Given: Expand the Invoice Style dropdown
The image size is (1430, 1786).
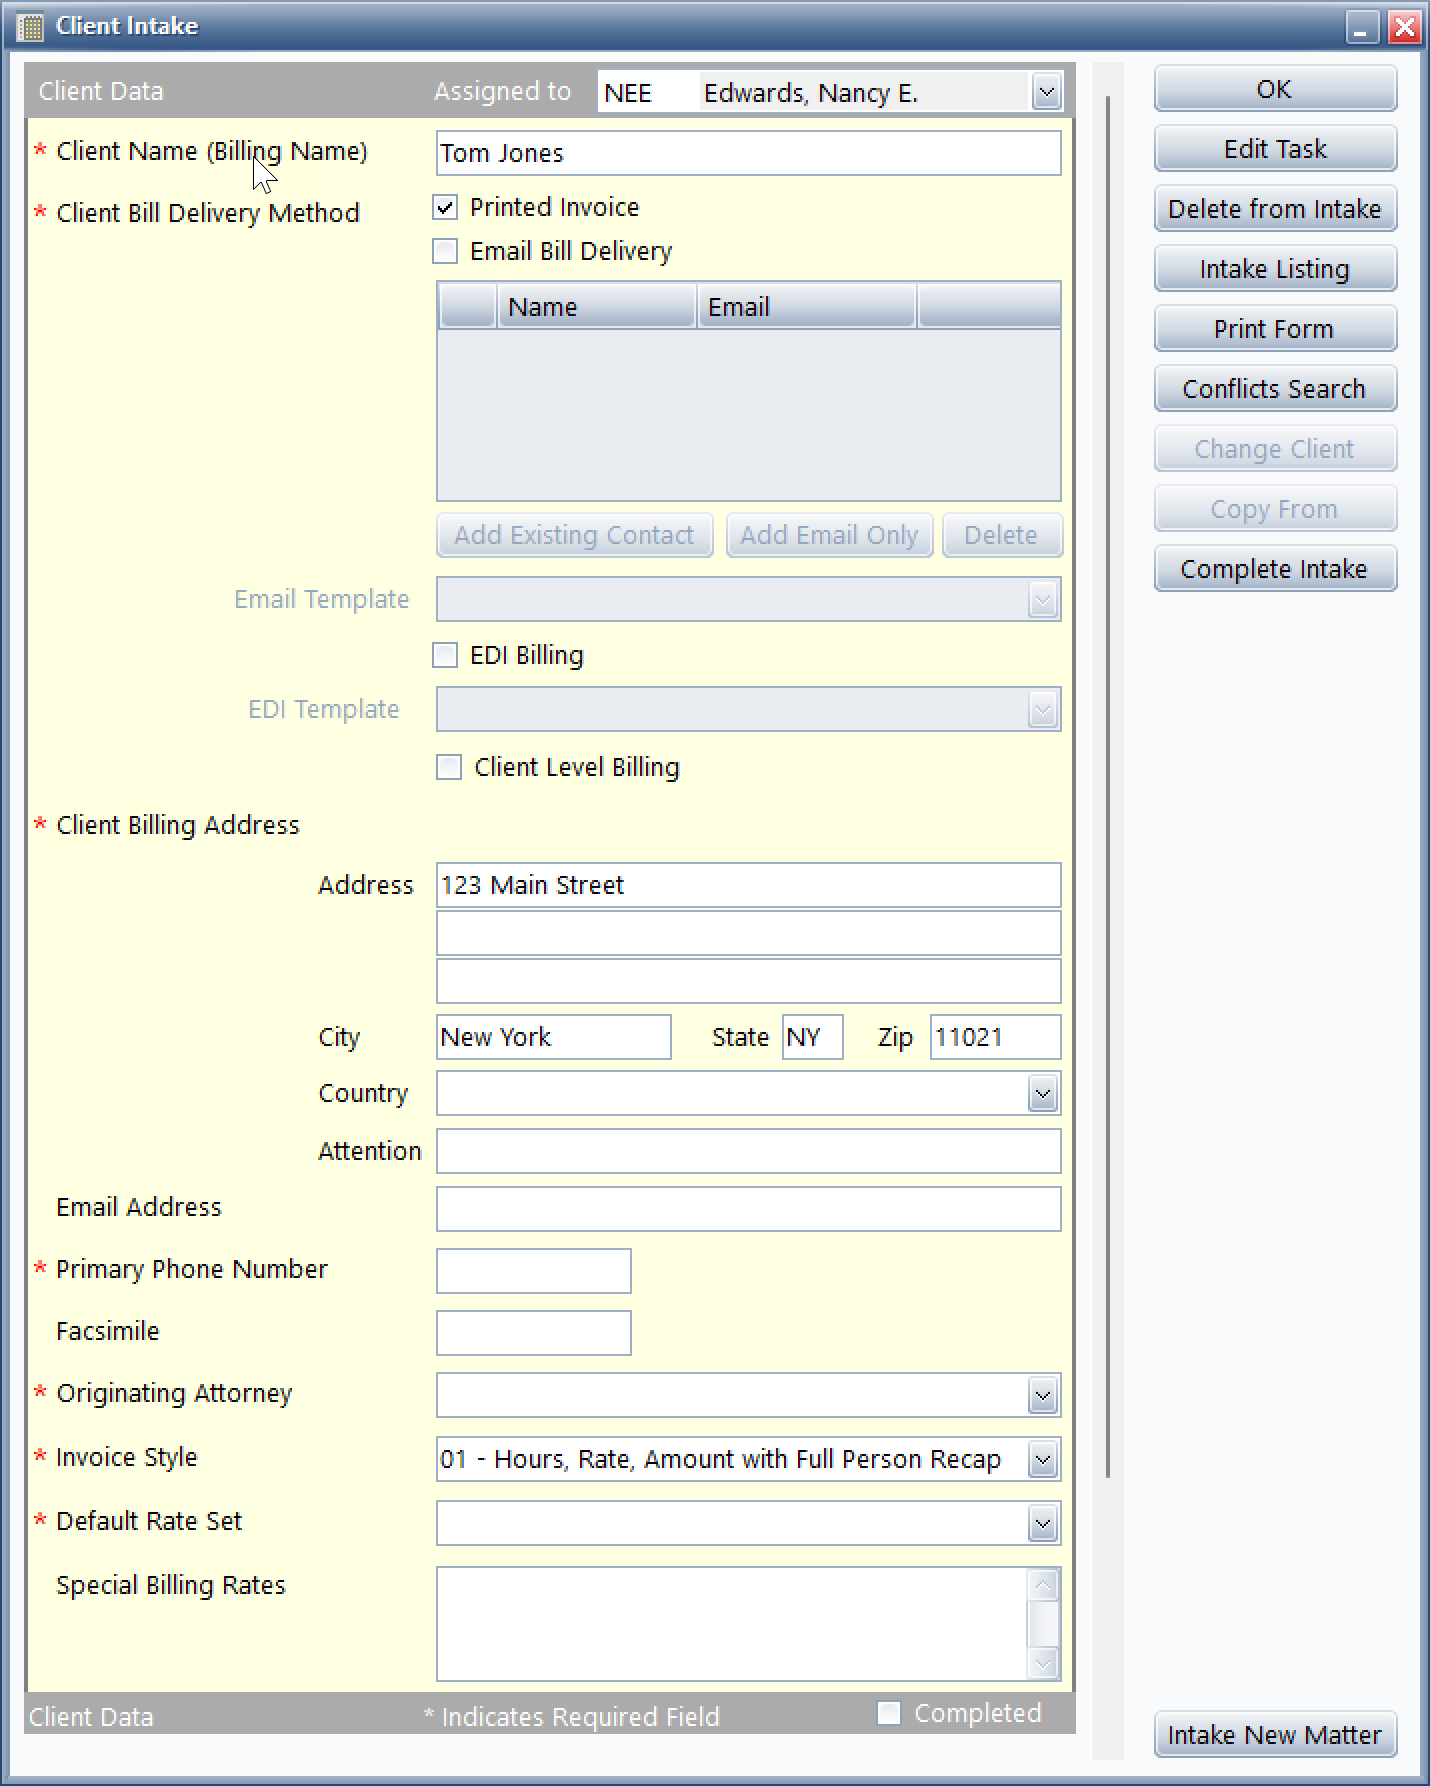Looking at the screenshot, I should pos(1043,1459).
